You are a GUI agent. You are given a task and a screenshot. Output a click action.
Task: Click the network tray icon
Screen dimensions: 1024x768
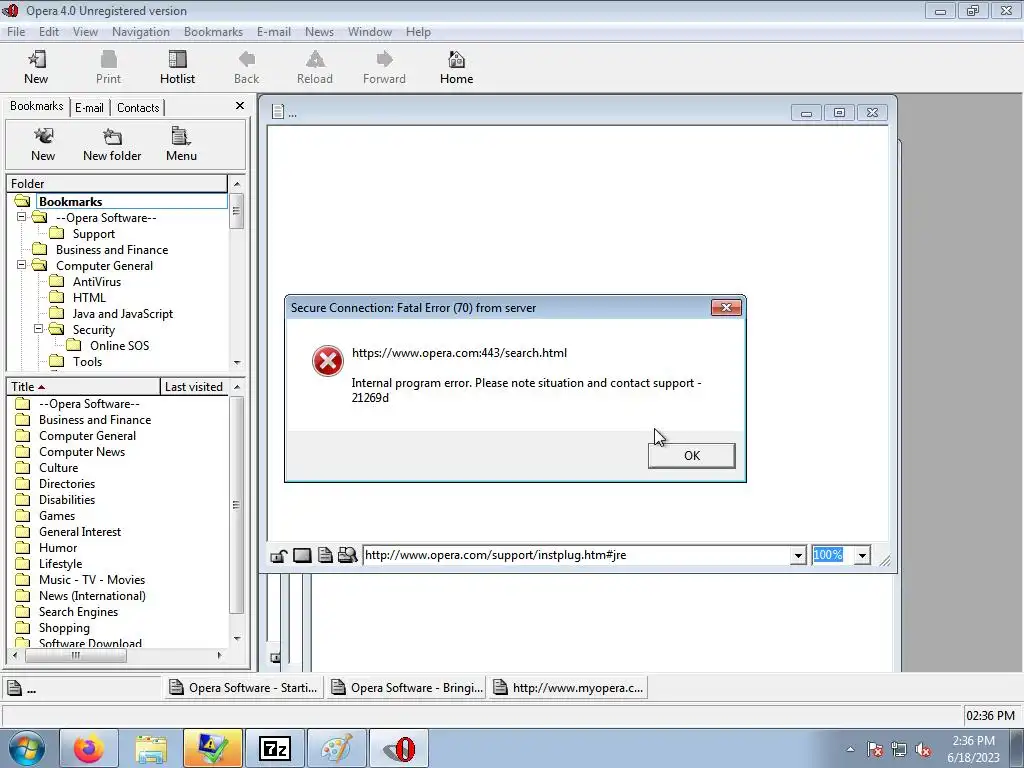pos(899,750)
